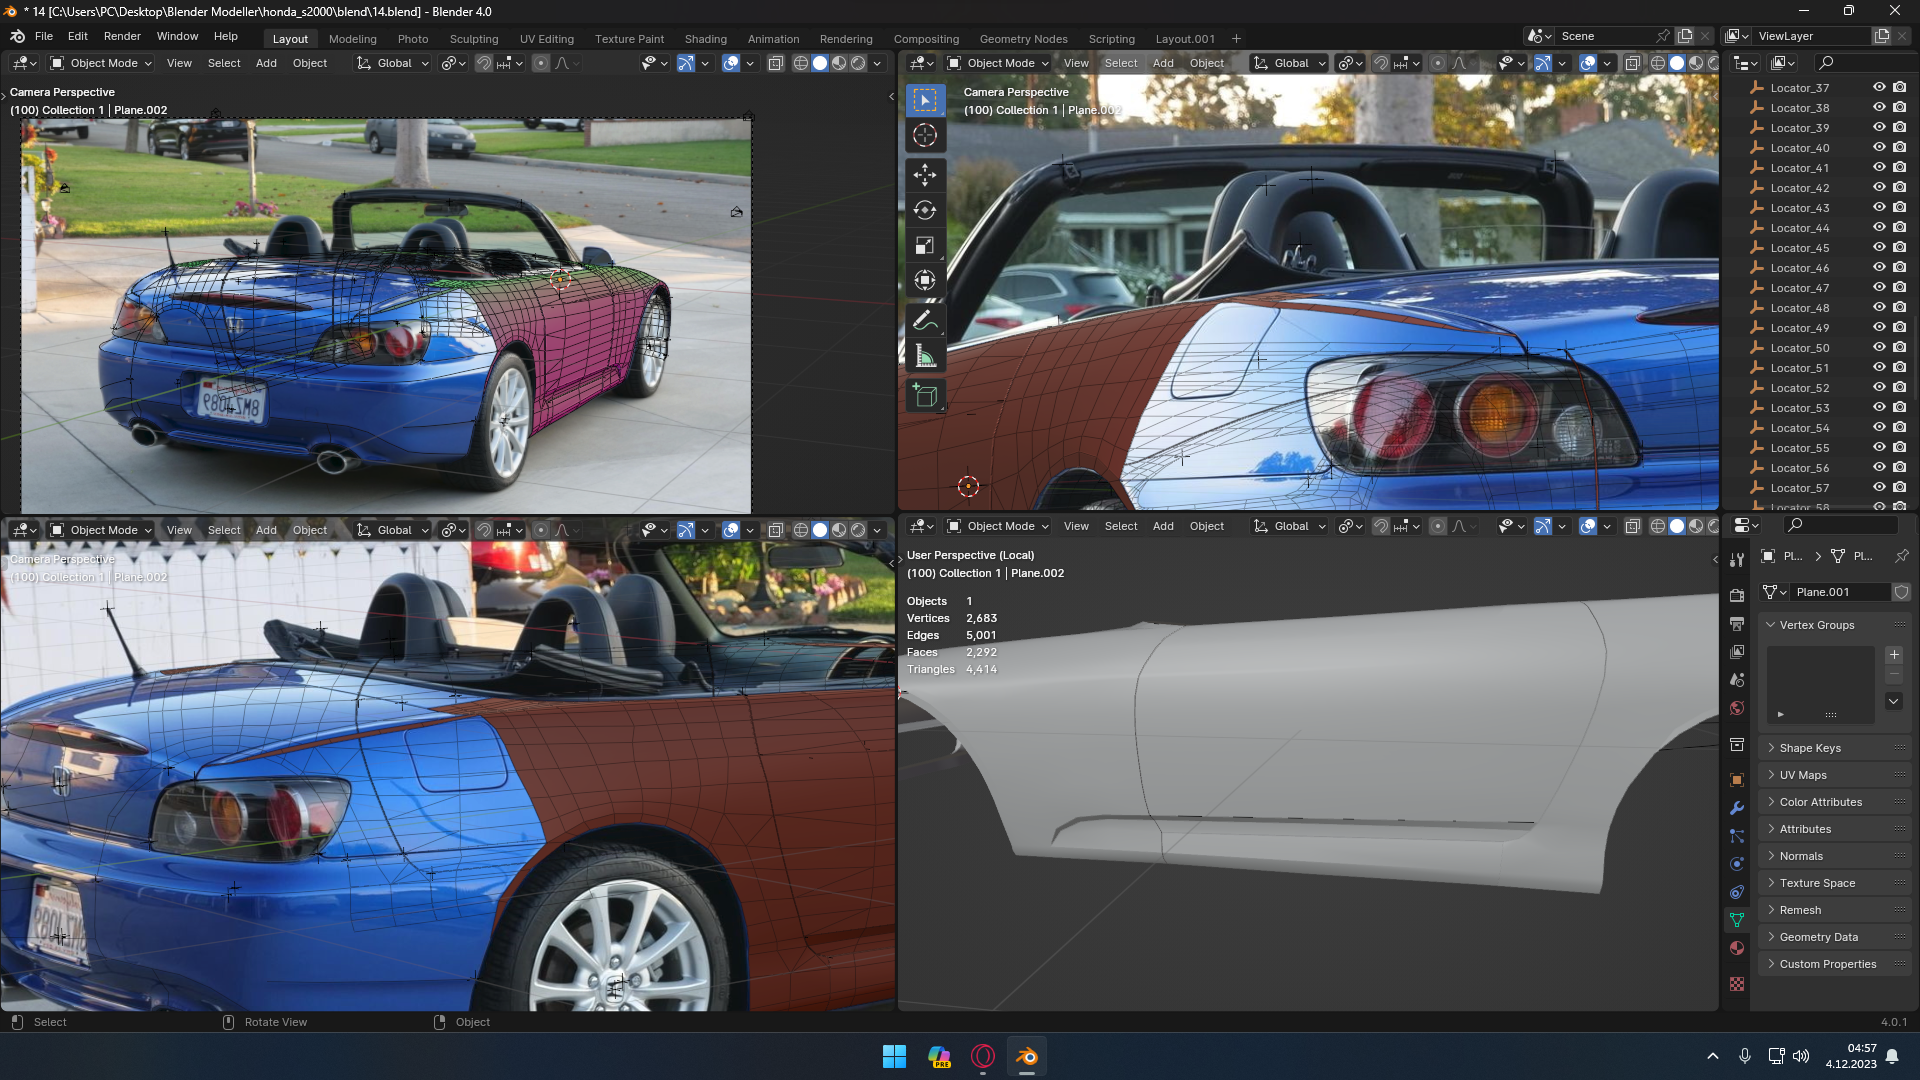This screenshot has height=1080, width=1920.
Task: Choose the Measure tool
Action: [925, 357]
